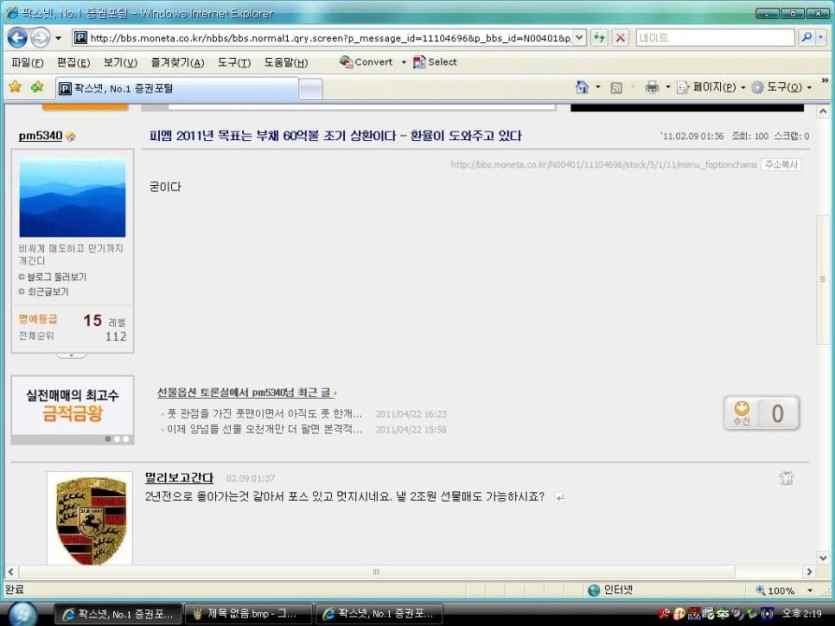Screen dimensions: 835x626
Task: Click the Windows Start orb
Action: point(23,612)
